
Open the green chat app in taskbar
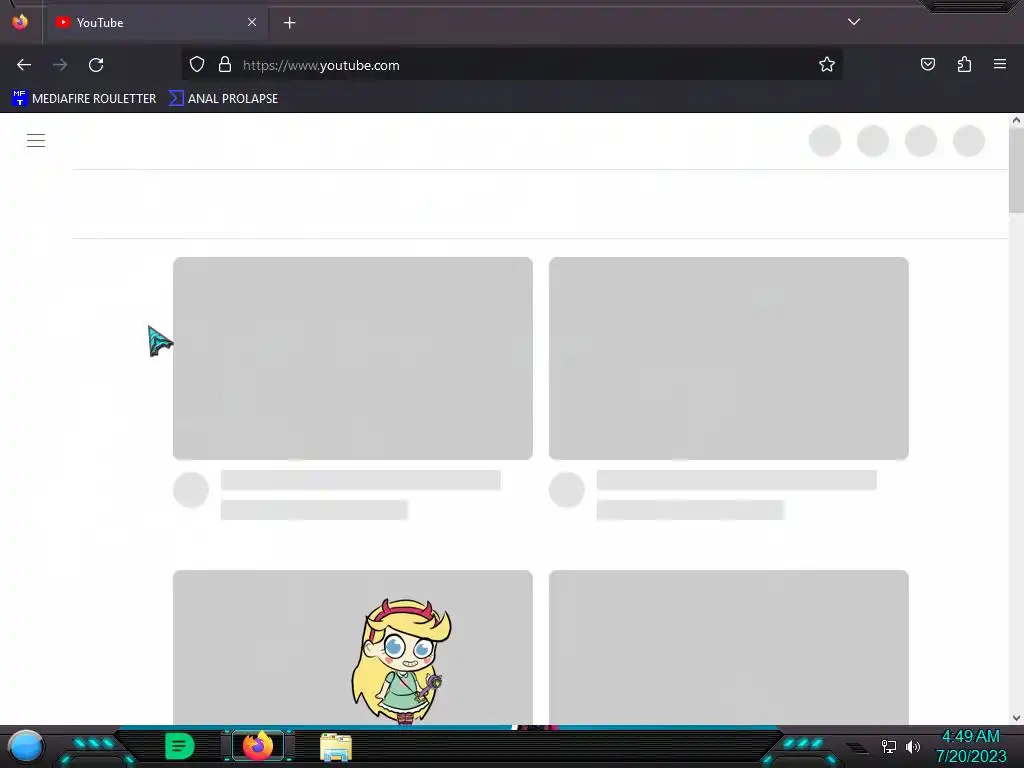pos(179,746)
